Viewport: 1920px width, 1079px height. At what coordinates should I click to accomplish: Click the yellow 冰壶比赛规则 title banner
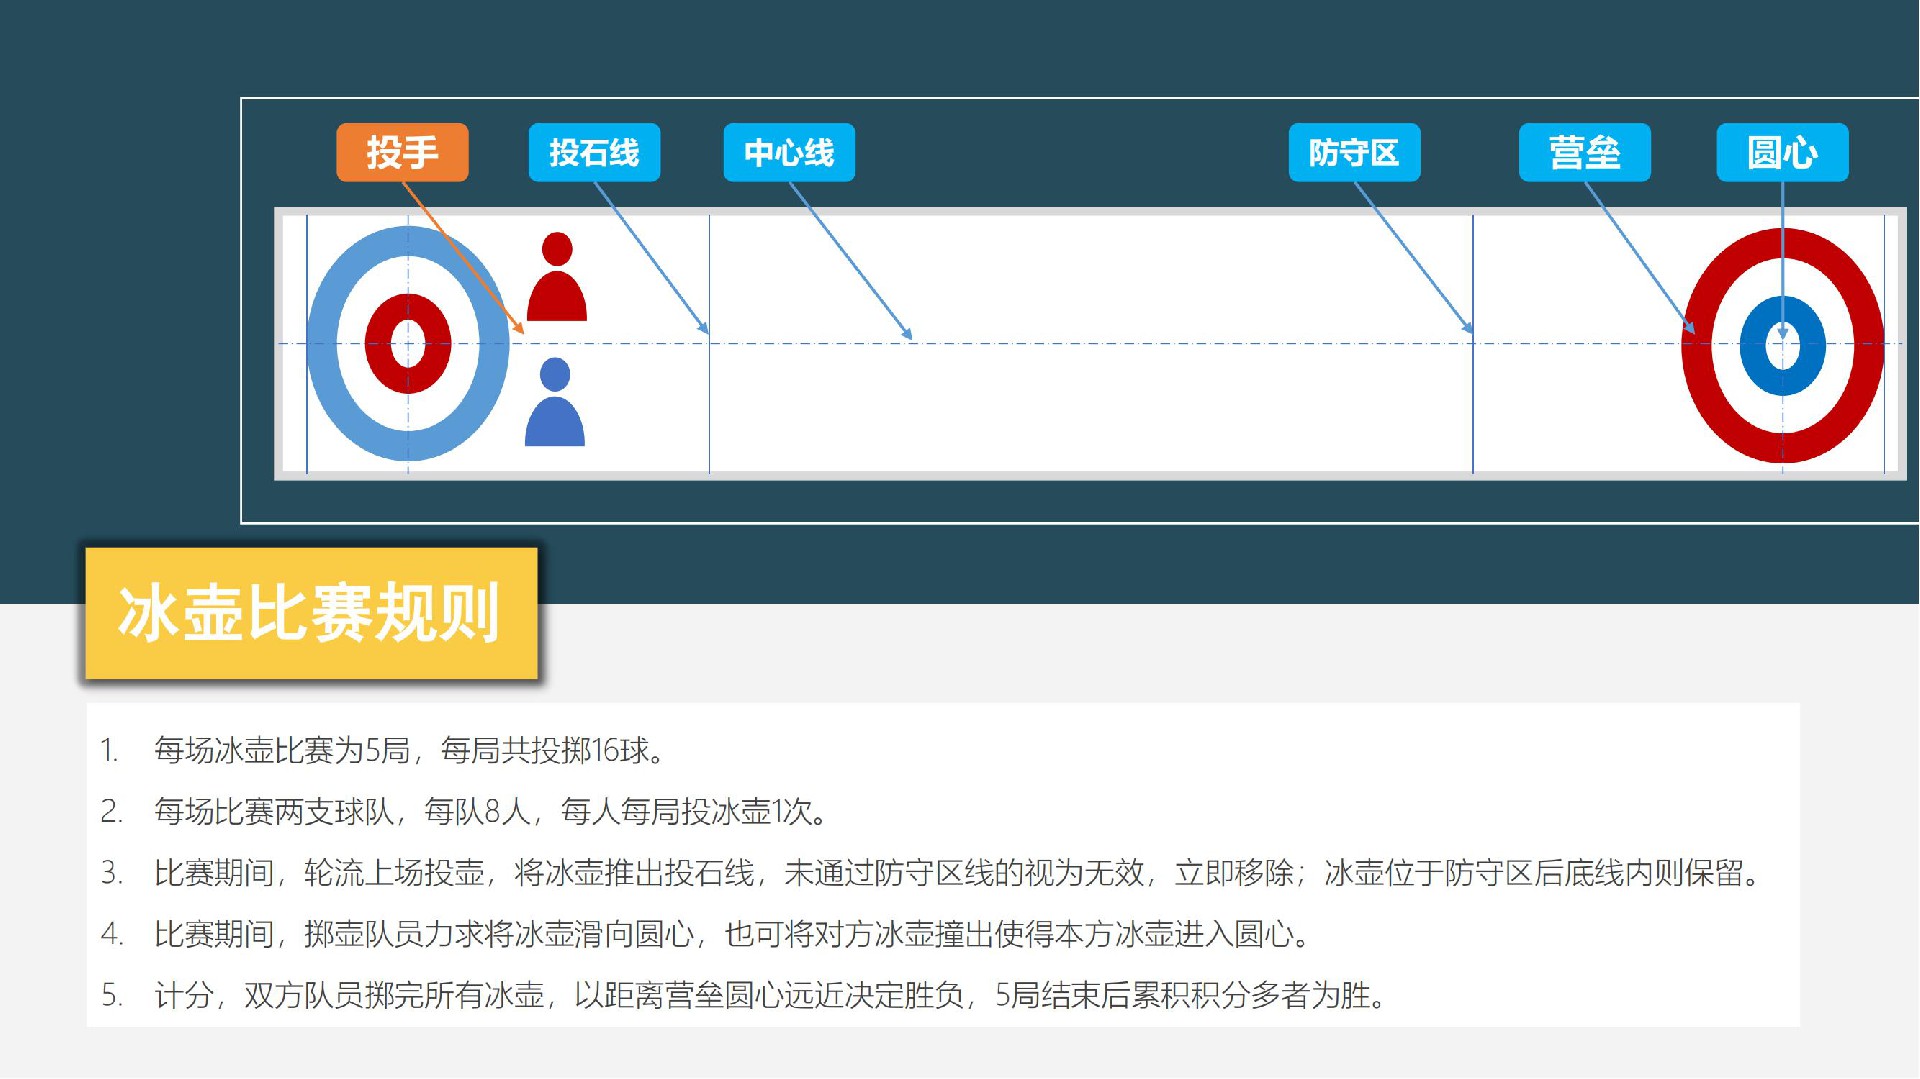(311, 613)
